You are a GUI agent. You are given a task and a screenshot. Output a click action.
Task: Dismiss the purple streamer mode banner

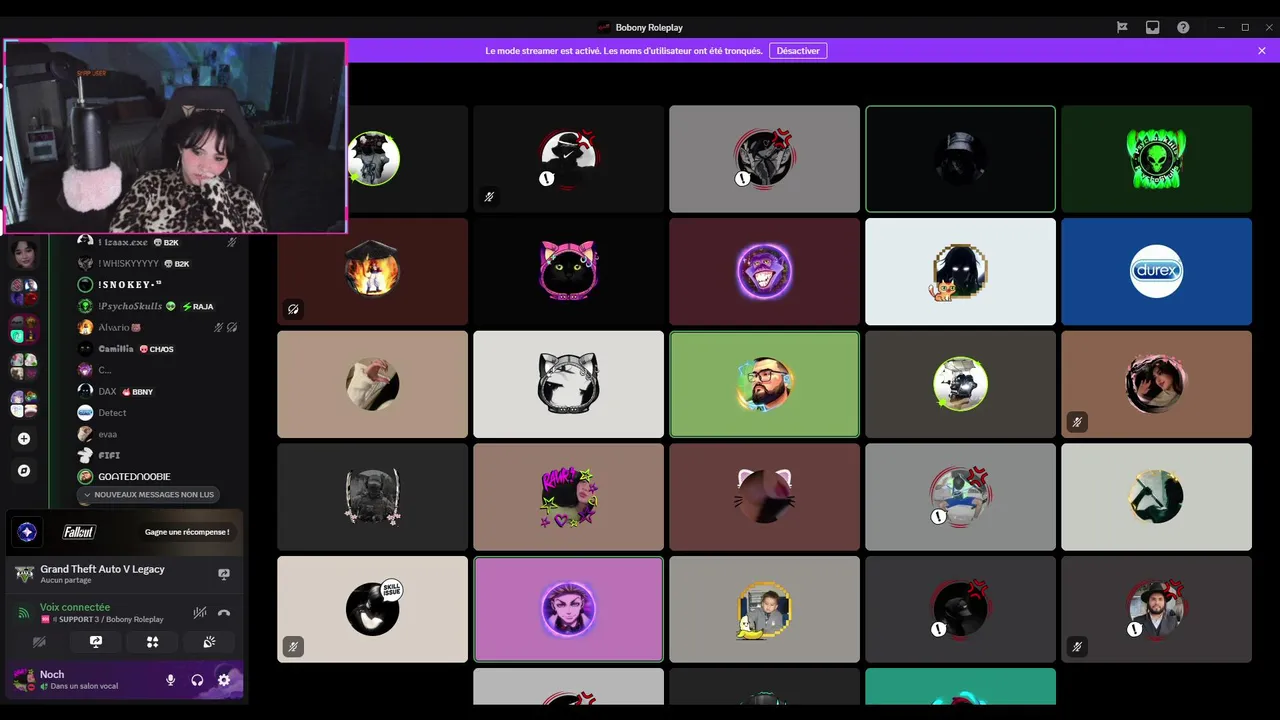pyautogui.click(x=1262, y=50)
